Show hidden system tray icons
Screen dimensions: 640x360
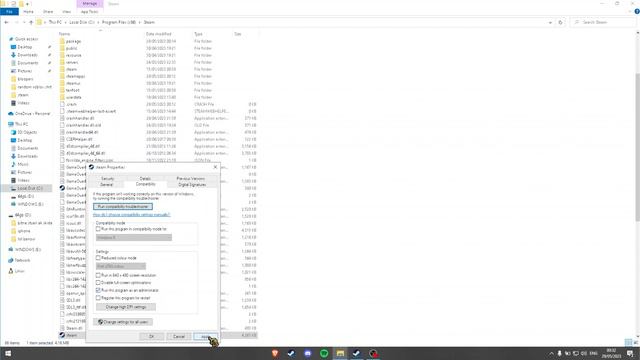(x=551, y=353)
